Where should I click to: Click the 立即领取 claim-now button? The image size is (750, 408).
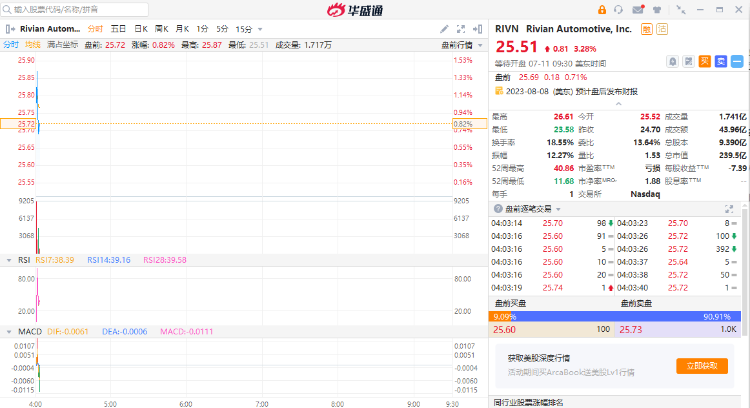point(702,366)
